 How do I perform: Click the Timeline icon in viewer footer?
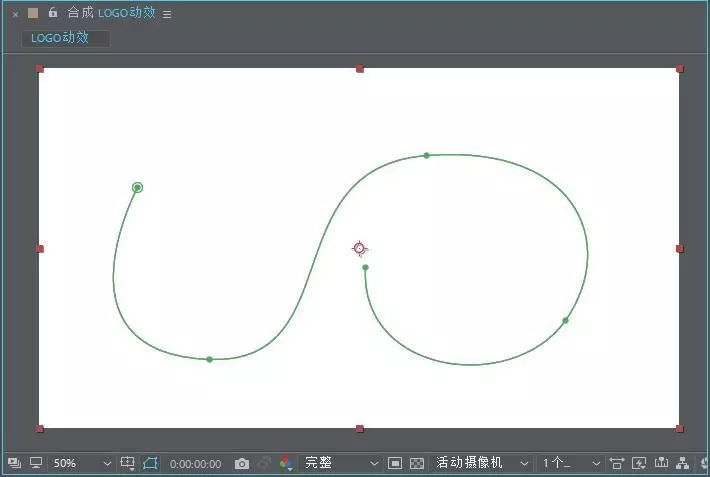pyautogui.click(x=661, y=463)
